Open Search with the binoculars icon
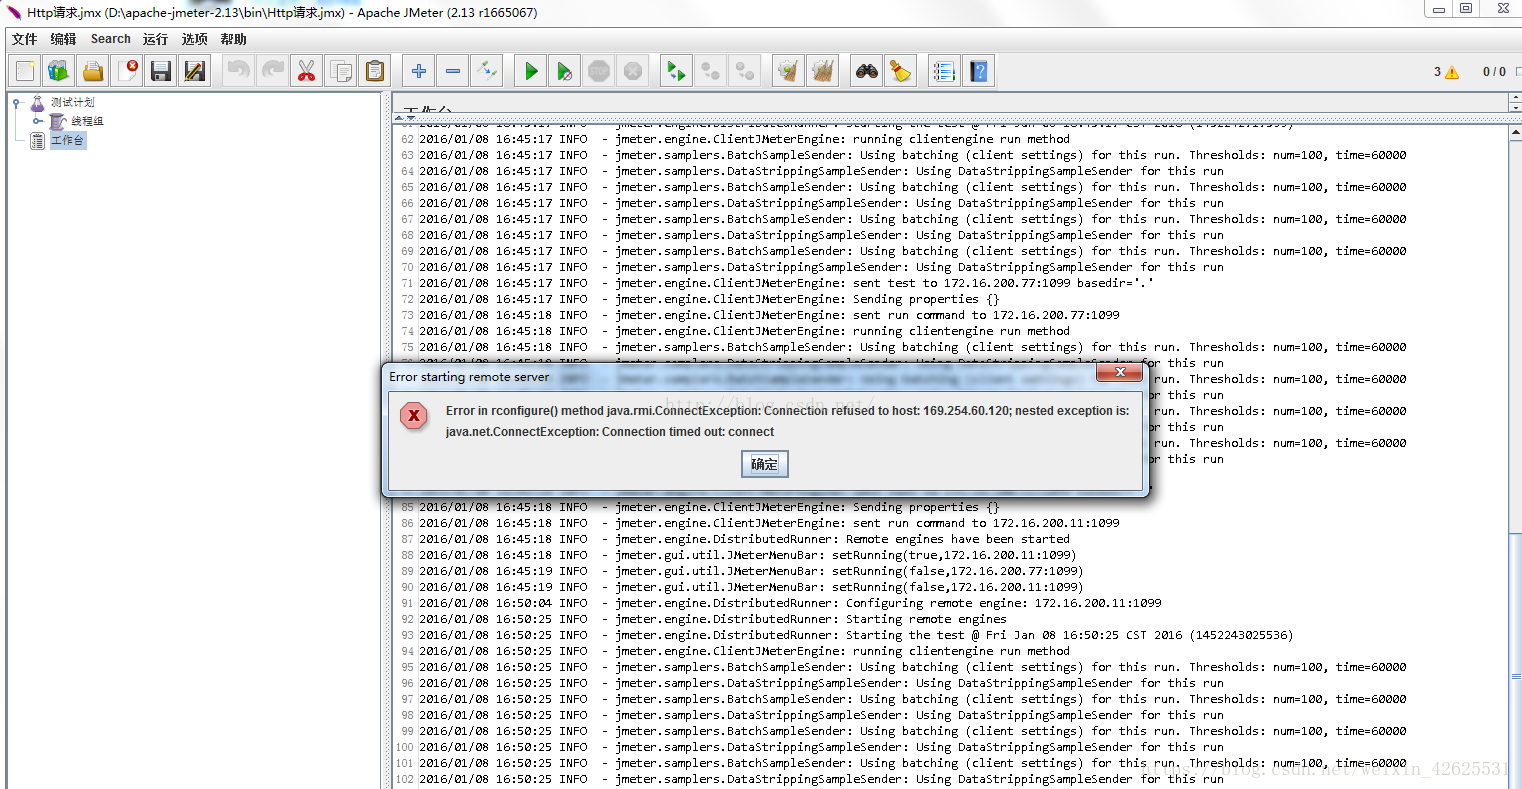The image size is (1522, 789). (866, 71)
